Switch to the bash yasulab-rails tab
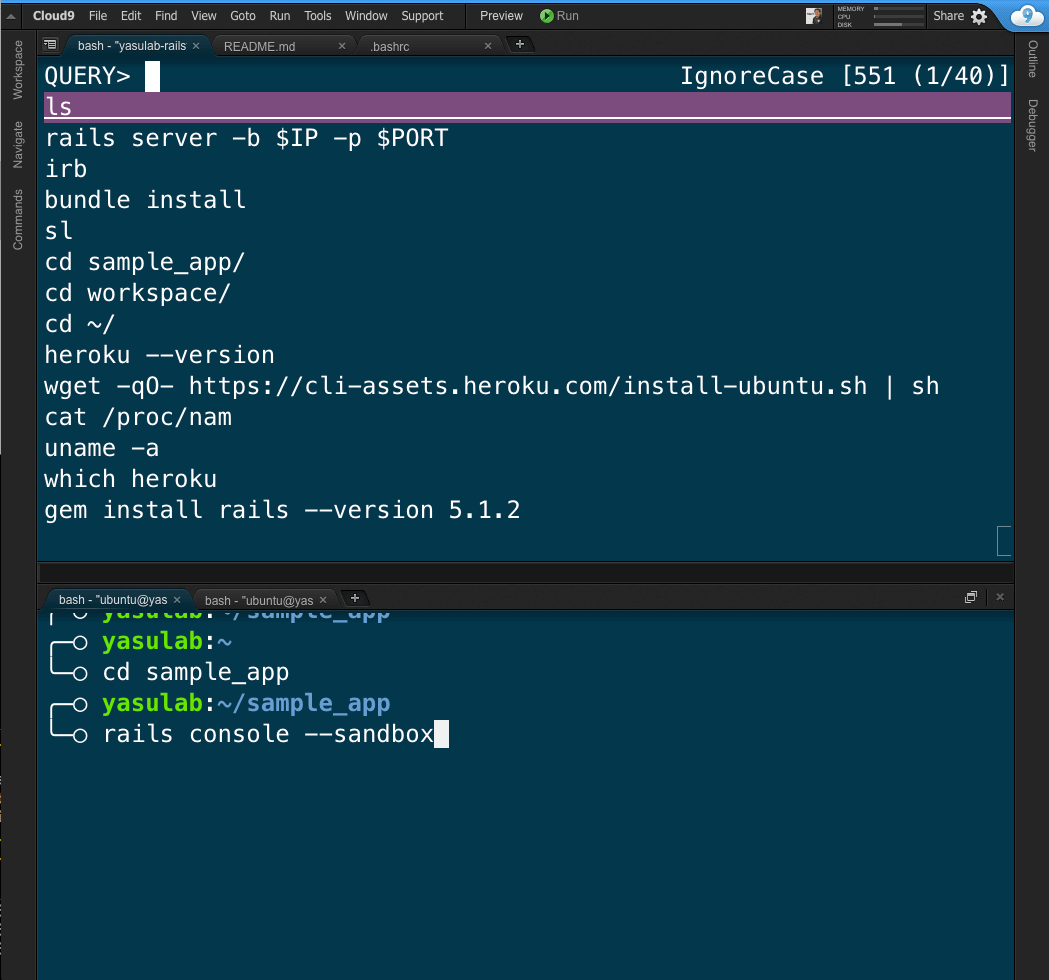Screen dimensions: 1049x980 (132, 45)
